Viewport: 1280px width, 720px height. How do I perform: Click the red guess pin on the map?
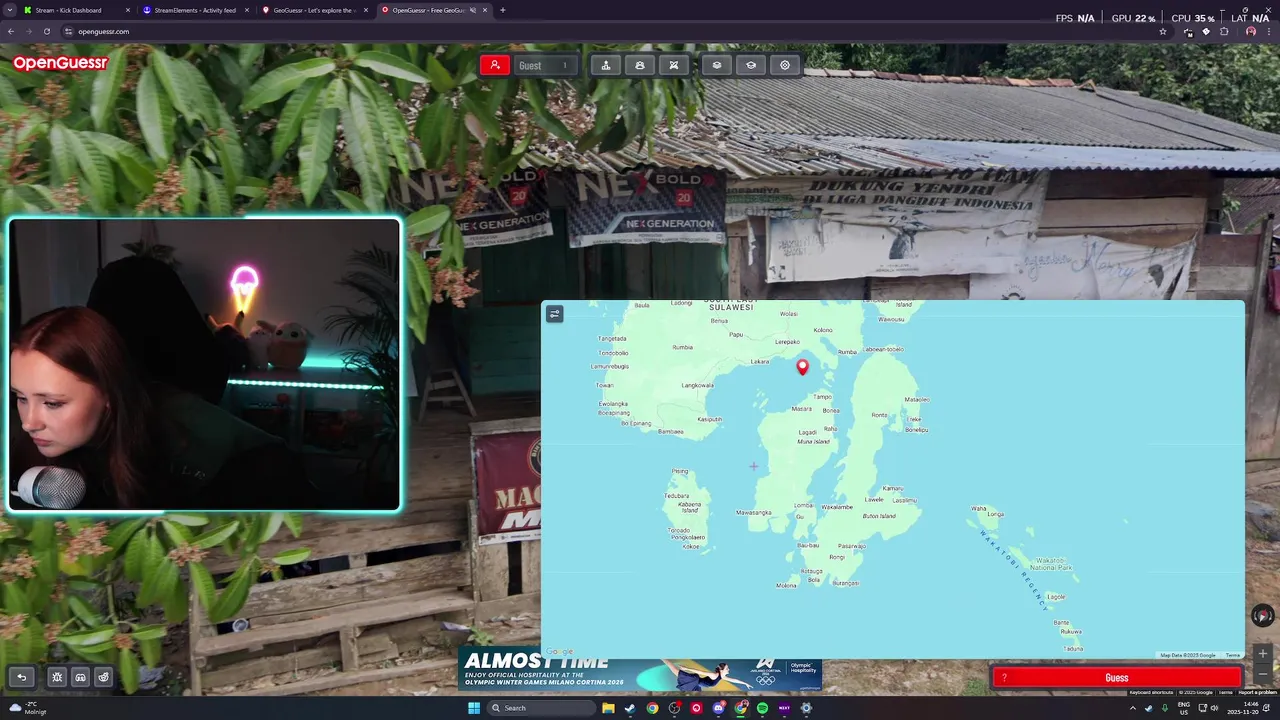coord(802,367)
